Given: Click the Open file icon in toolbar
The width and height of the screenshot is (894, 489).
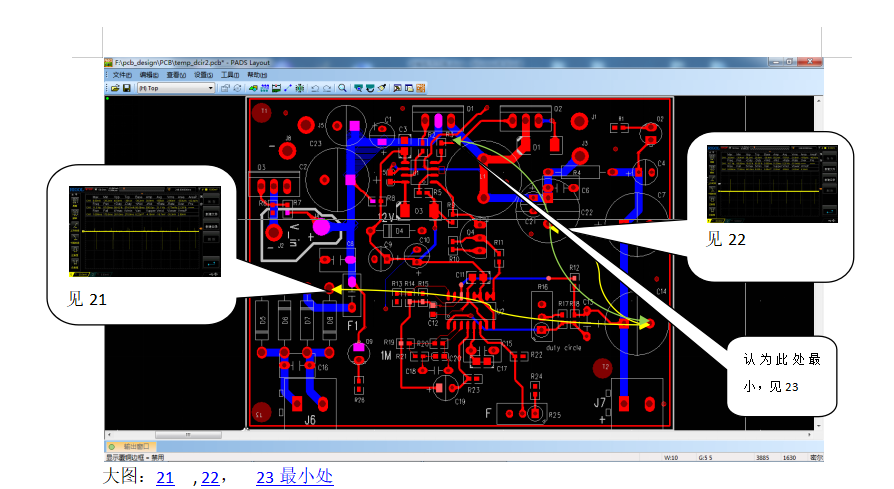Looking at the screenshot, I should 115,88.
